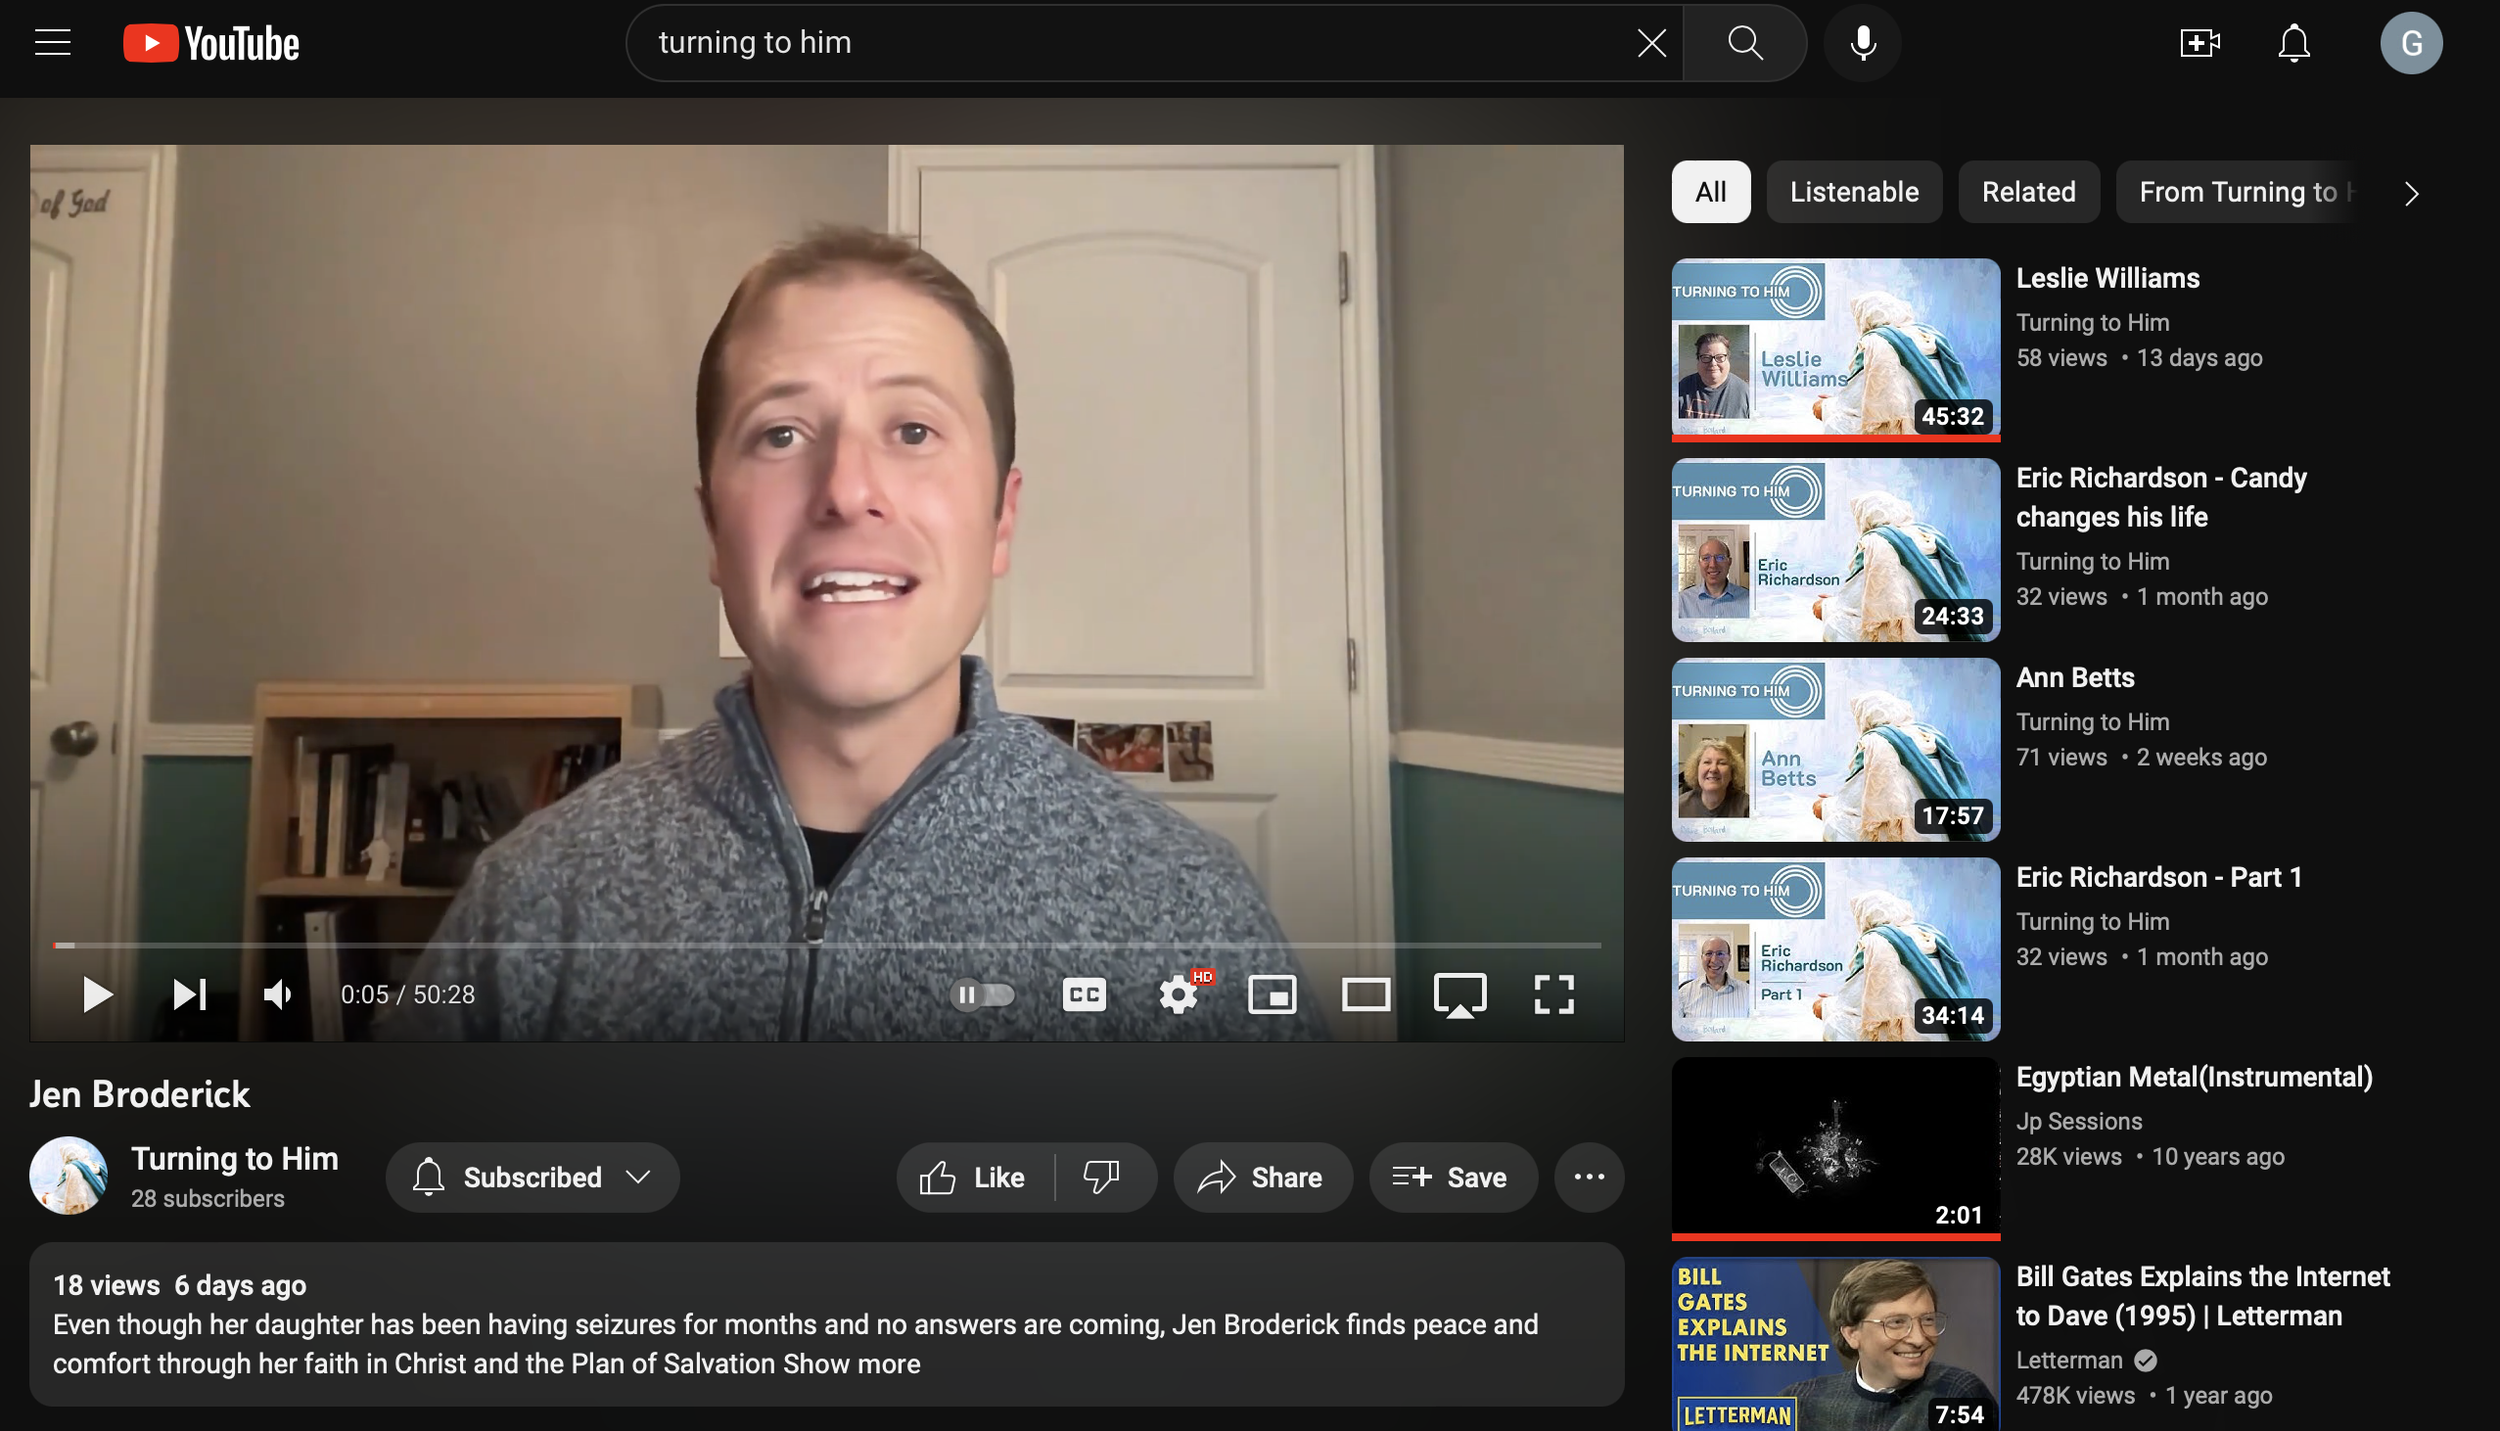Select the Listenable filter chip
2500x1431 pixels.
pos(1853,192)
